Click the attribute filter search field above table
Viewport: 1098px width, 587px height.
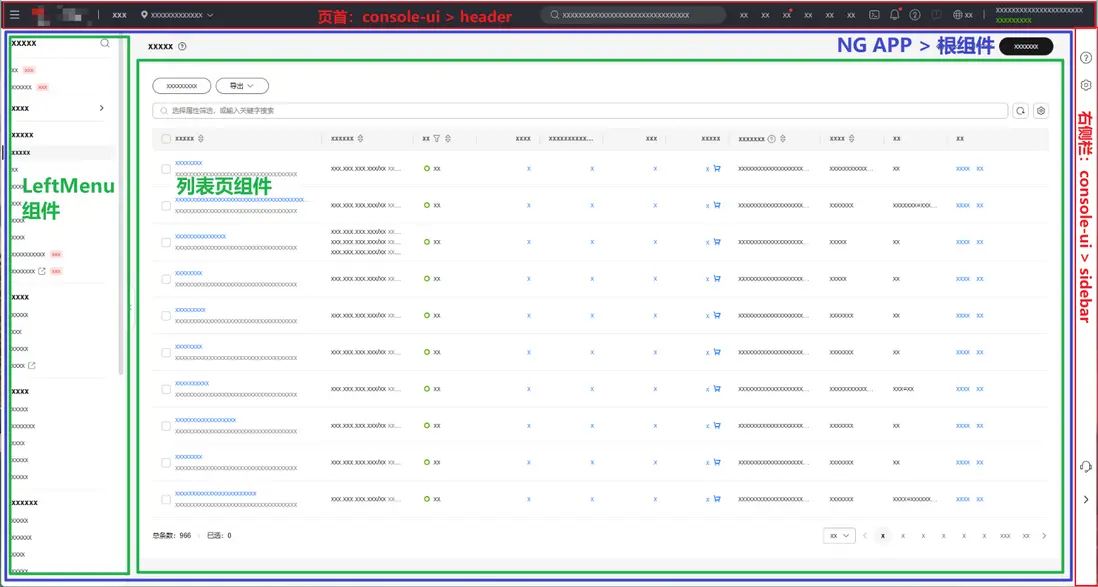[x=580, y=111]
